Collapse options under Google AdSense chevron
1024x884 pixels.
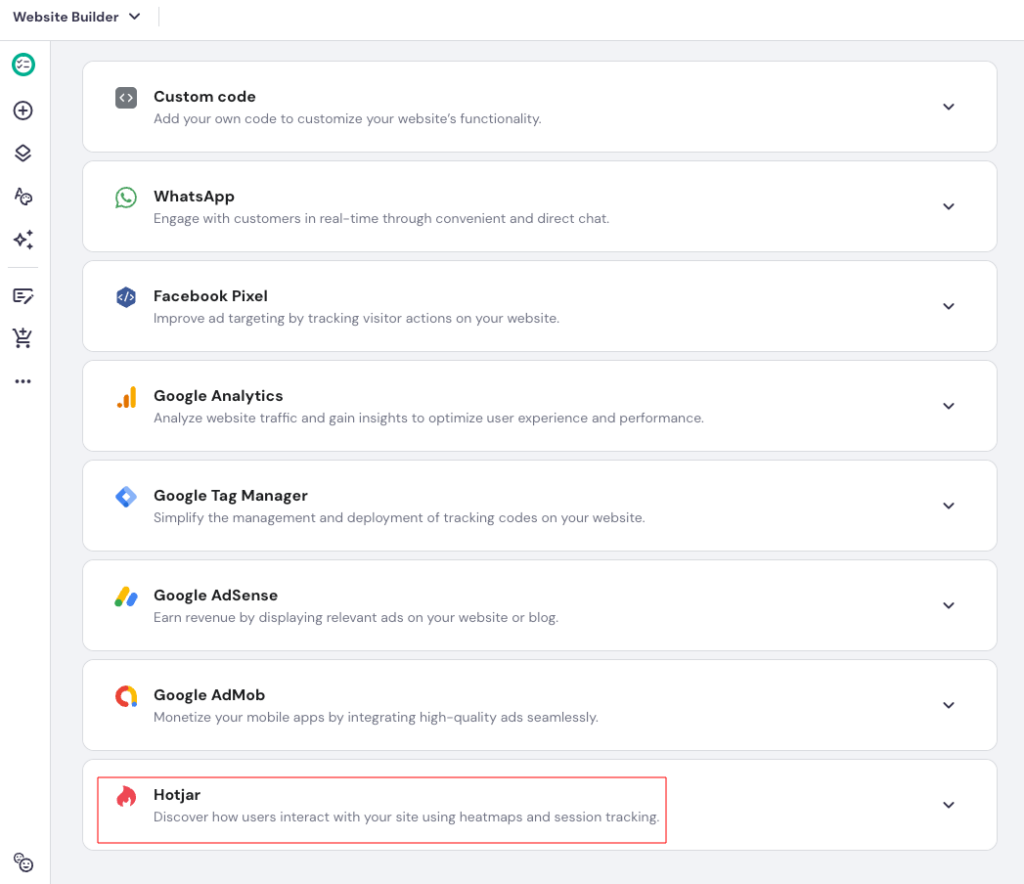pyautogui.click(x=948, y=605)
